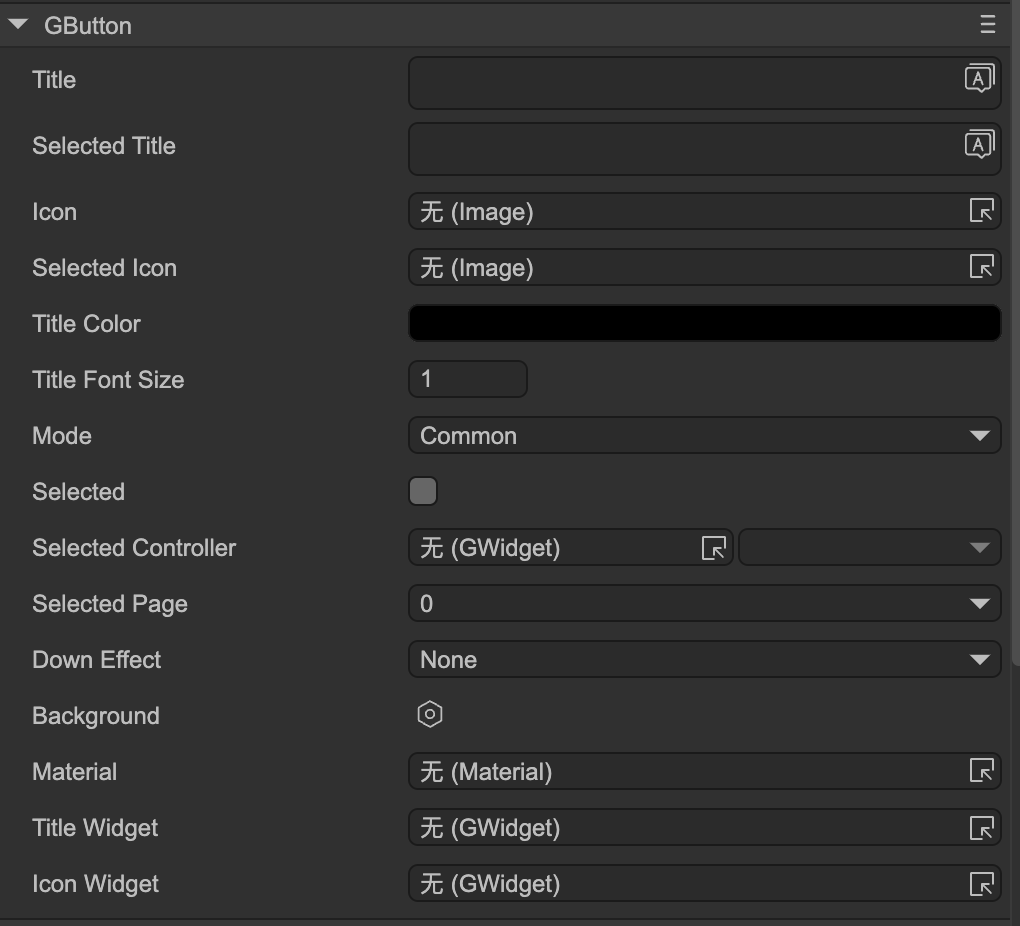1020x926 pixels.
Task: Click the Title Font Size input
Action: tap(467, 379)
